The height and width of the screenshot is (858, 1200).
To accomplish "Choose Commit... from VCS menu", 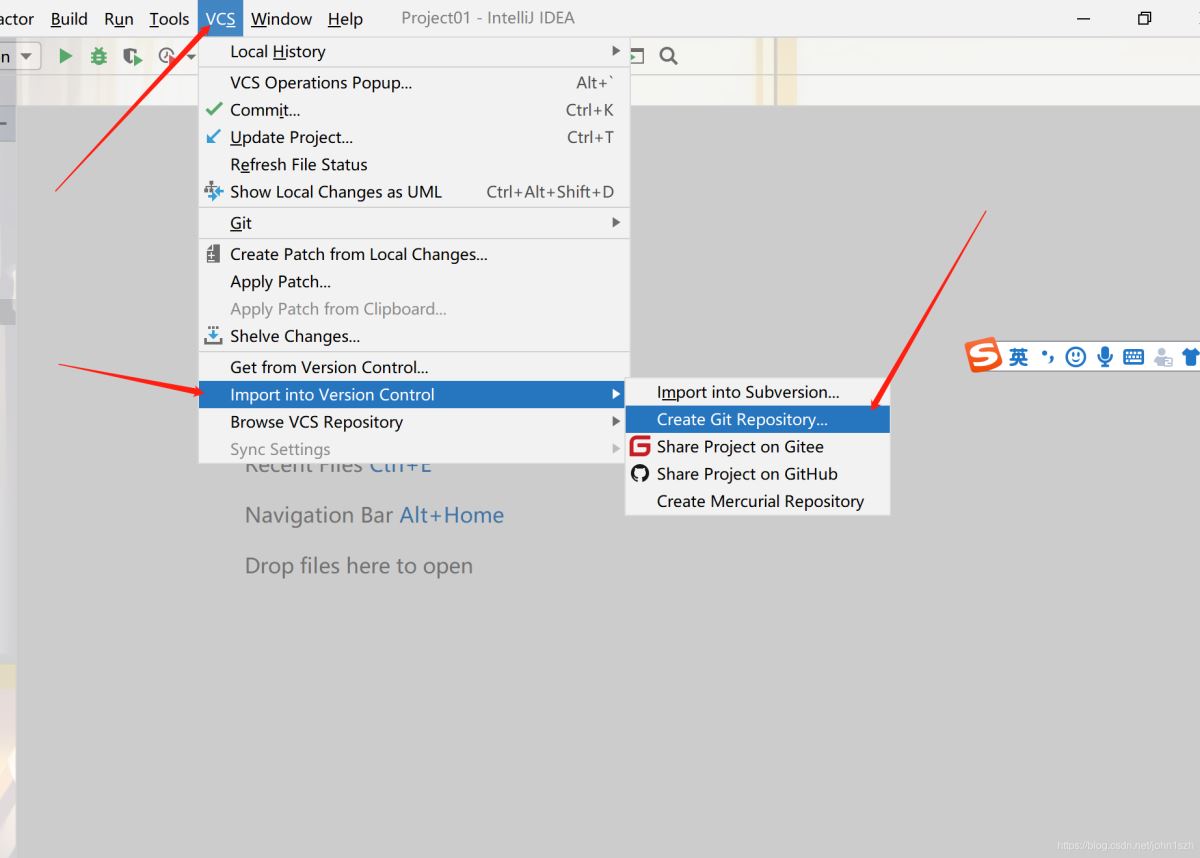I will click(414, 110).
